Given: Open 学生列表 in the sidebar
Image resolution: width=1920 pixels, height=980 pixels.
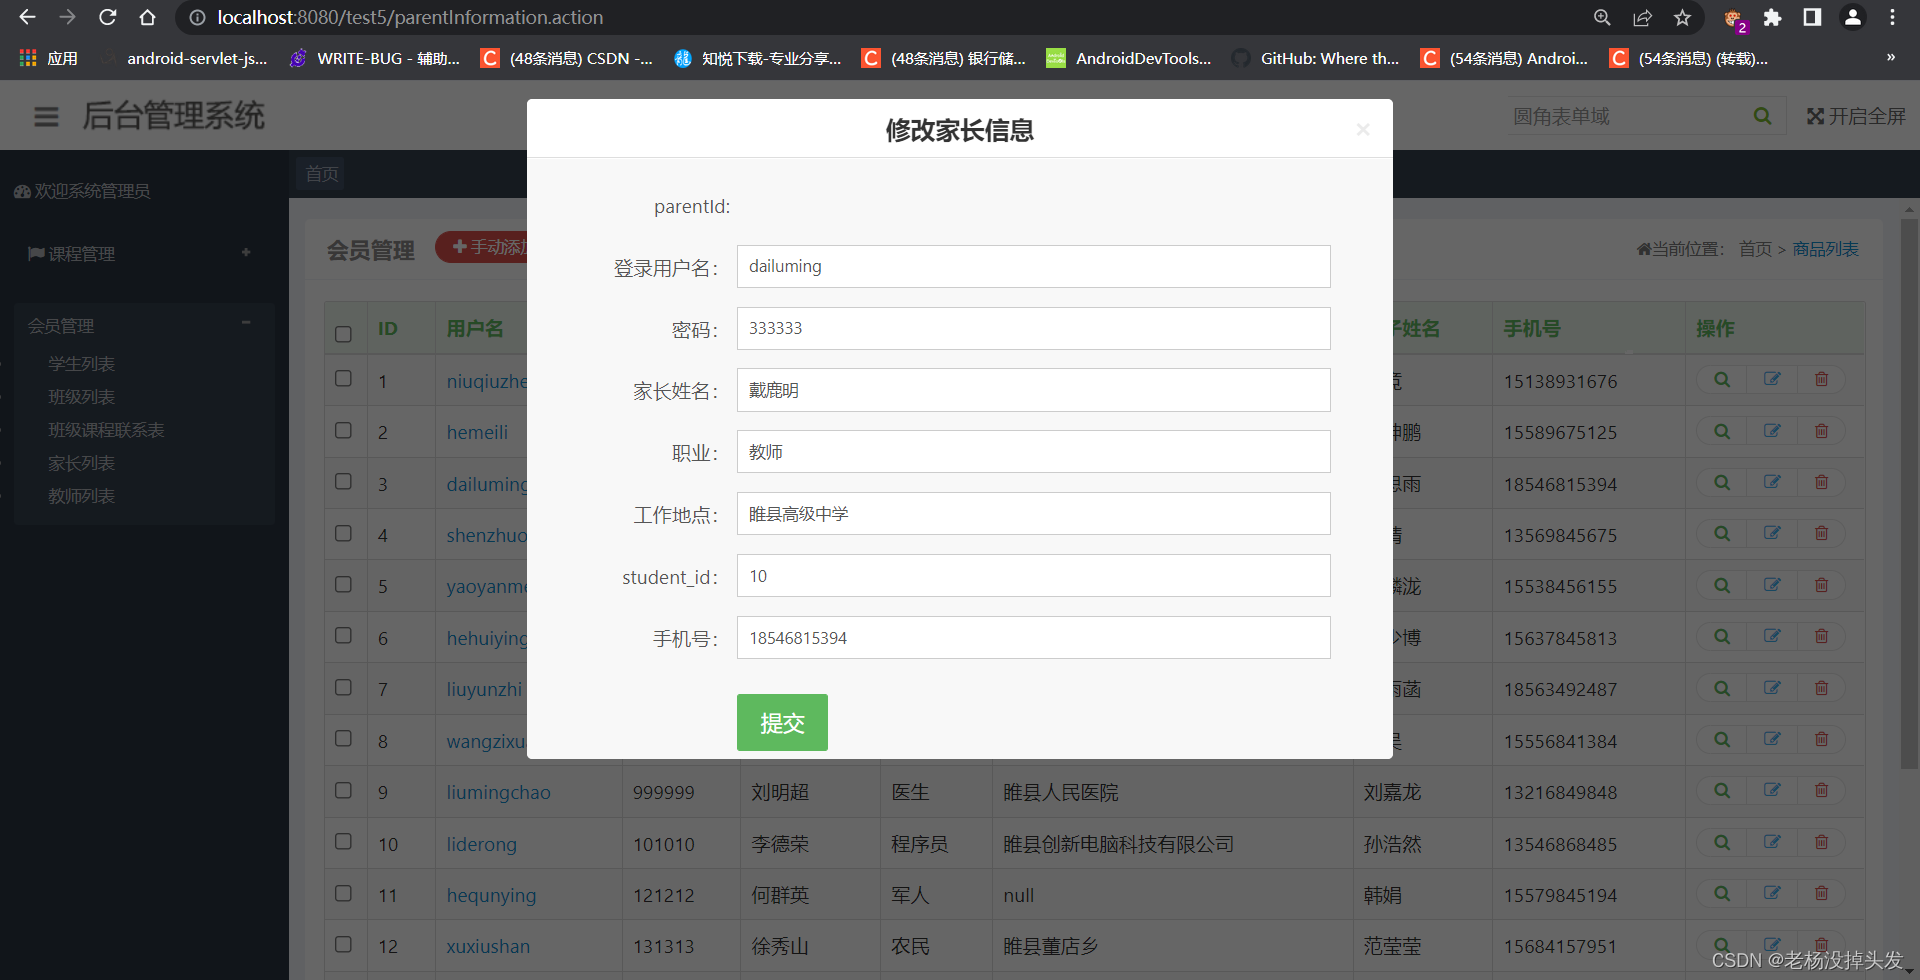Looking at the screenshot, I should pyautogui.click(x=81, y=364).
